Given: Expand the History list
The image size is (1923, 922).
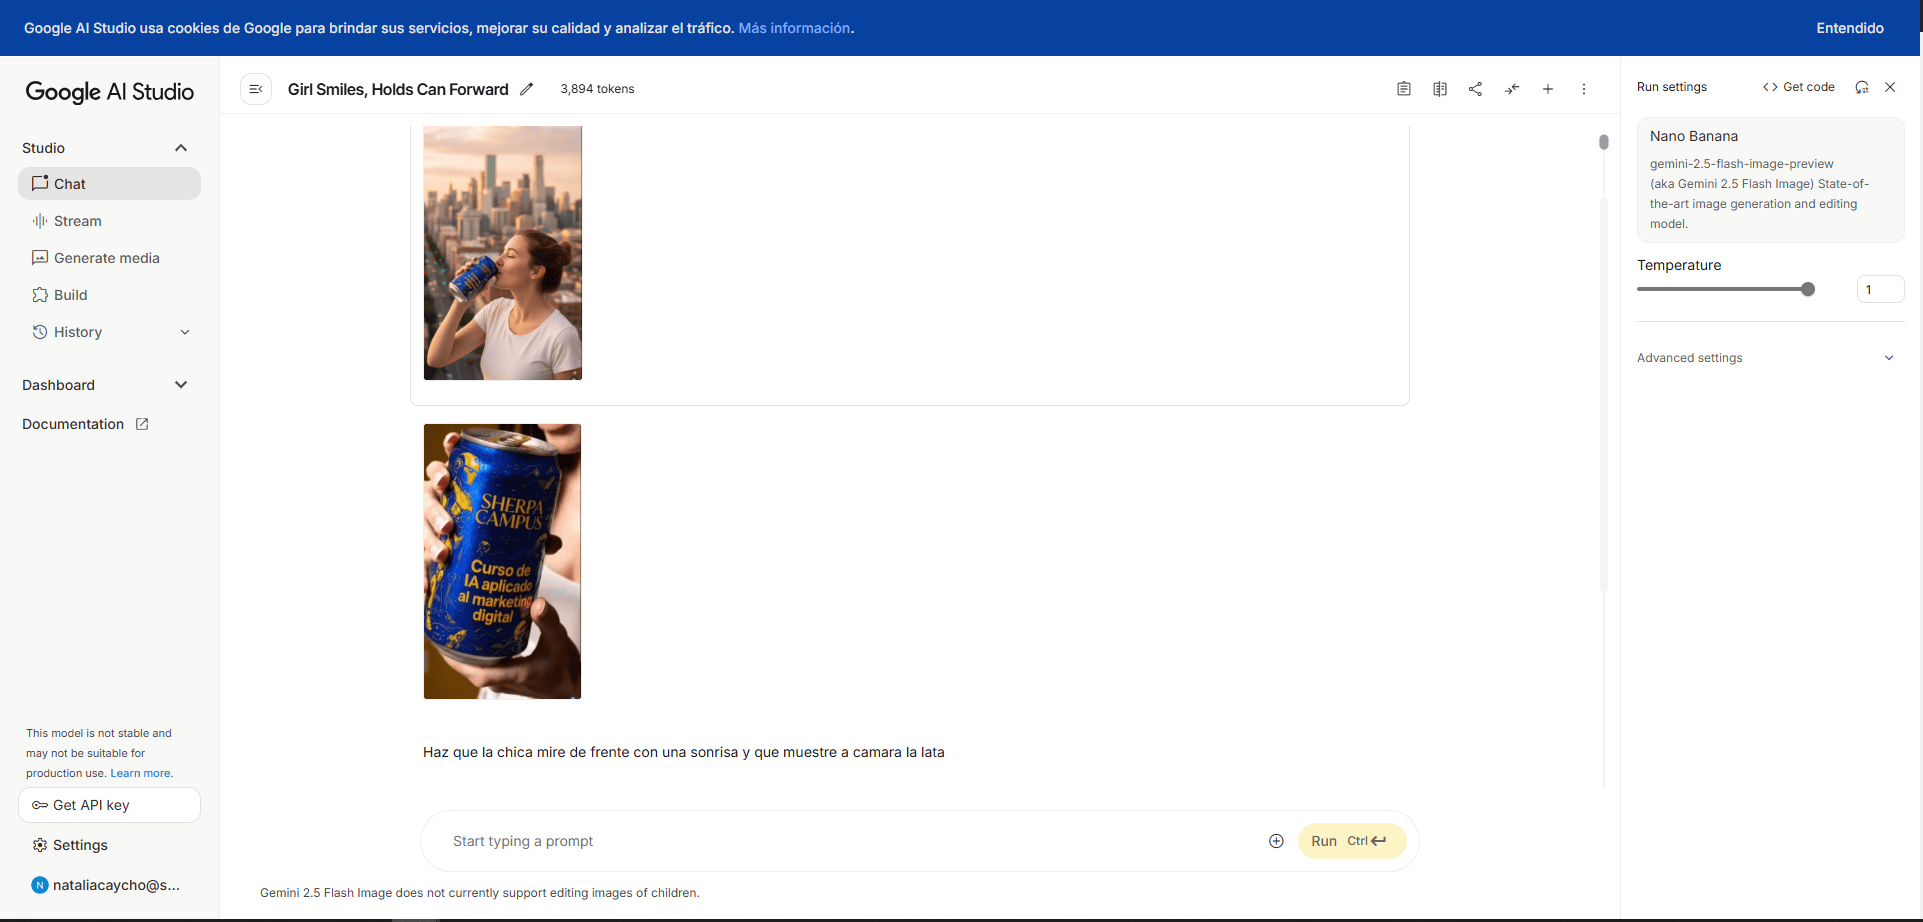Looking at the screenshot, I should [185, 332].
